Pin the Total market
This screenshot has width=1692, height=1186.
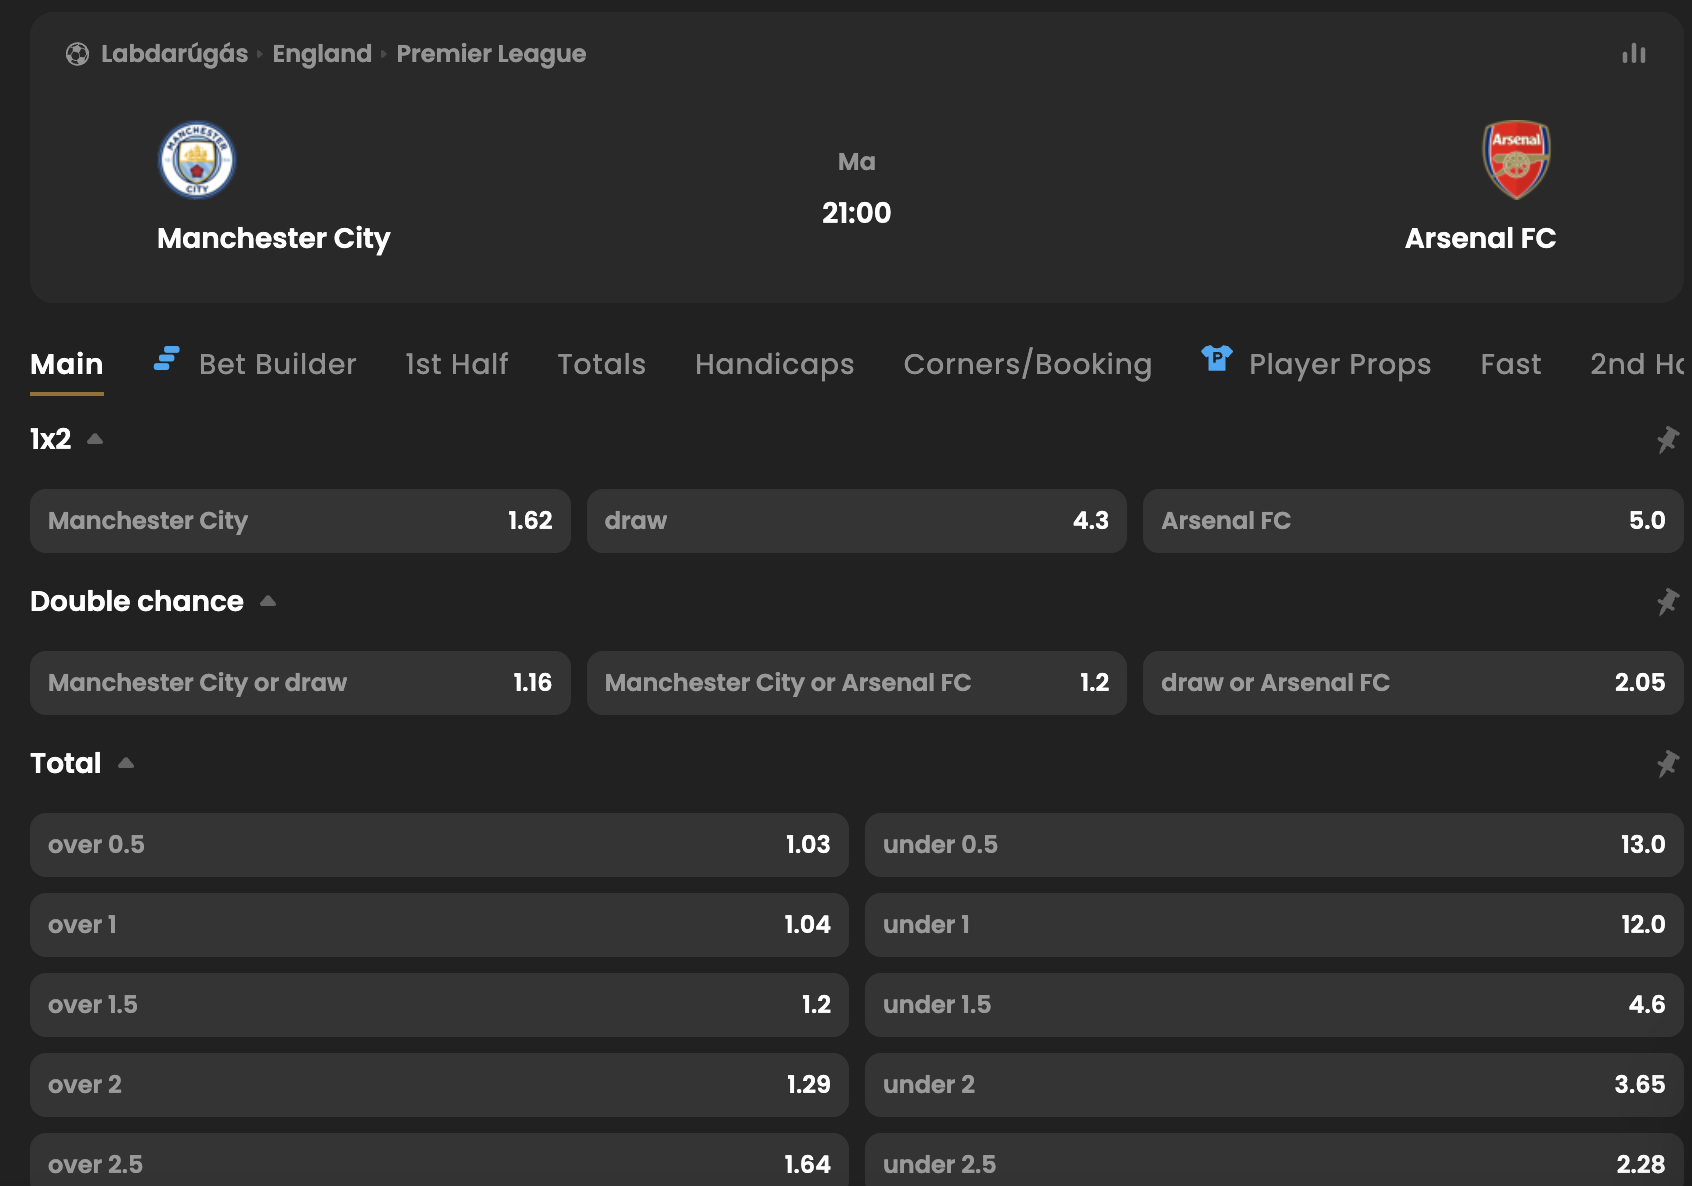click(x=1667, y=764)
